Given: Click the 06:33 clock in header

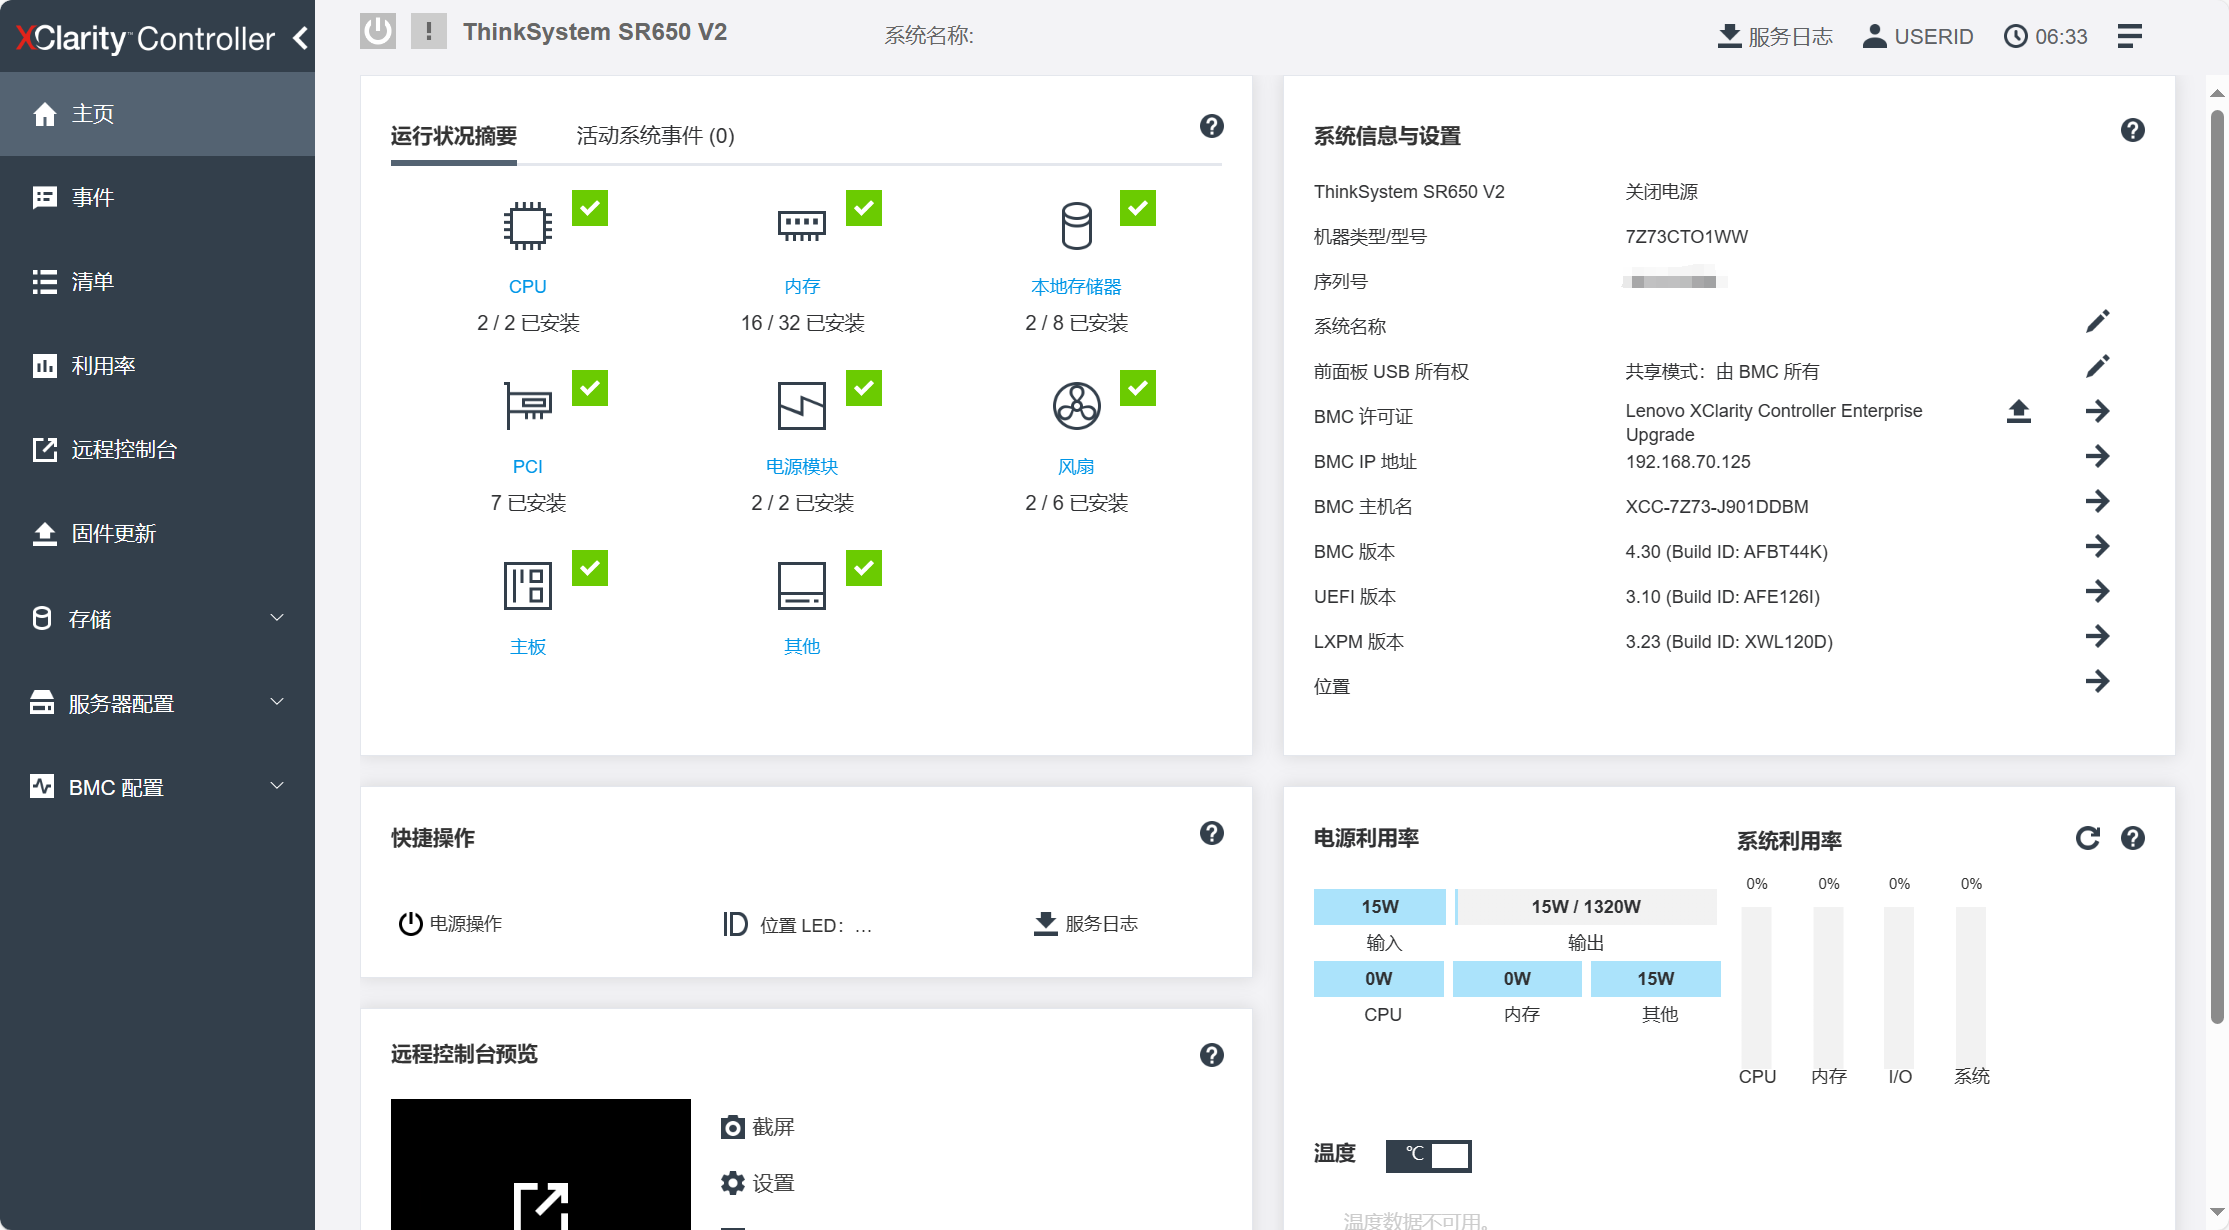Looking at the screenshot, I should click(x=2046, y=36).
